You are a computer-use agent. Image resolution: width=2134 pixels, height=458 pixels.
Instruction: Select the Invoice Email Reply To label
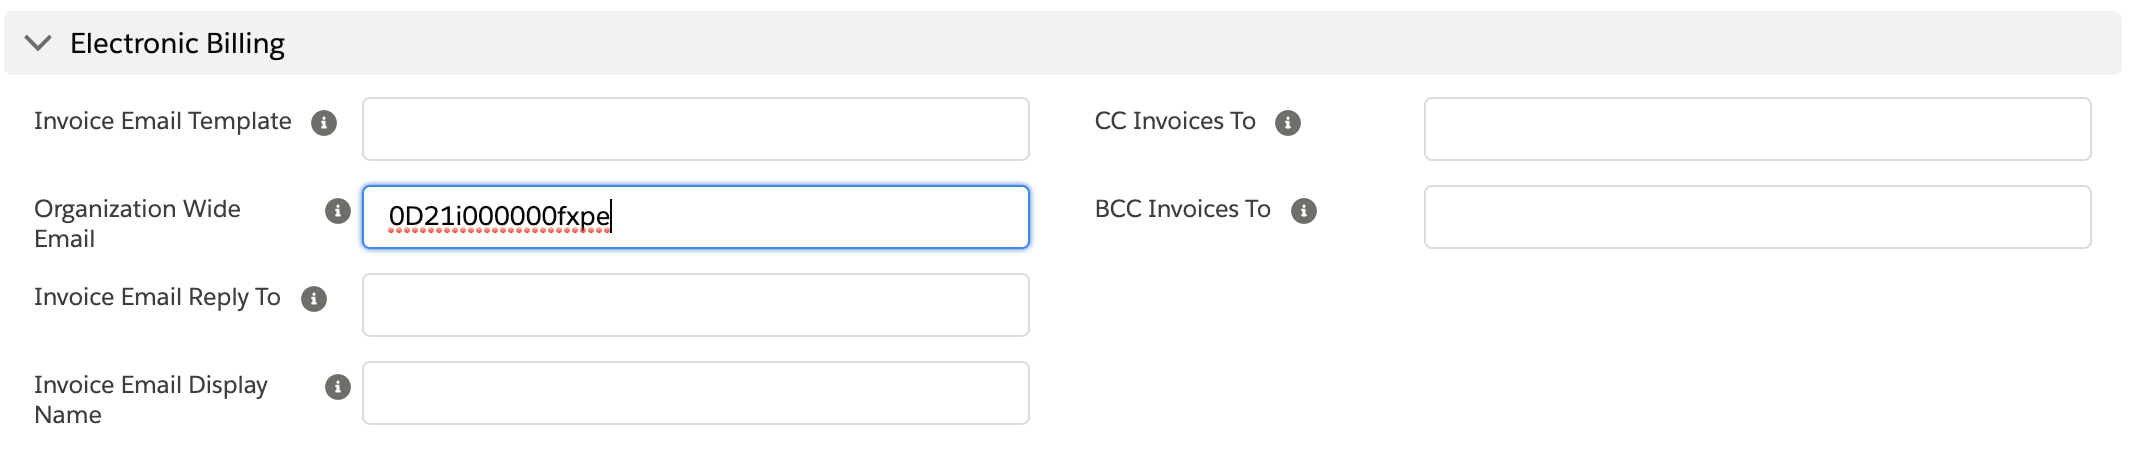click(157, 297)
